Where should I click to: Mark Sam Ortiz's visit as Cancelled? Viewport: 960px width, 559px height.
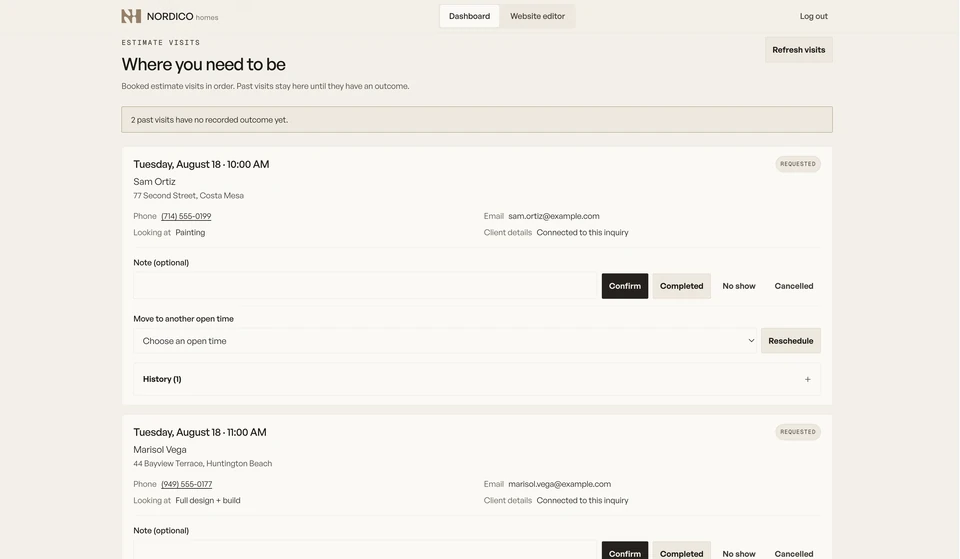tap(793, 286)
